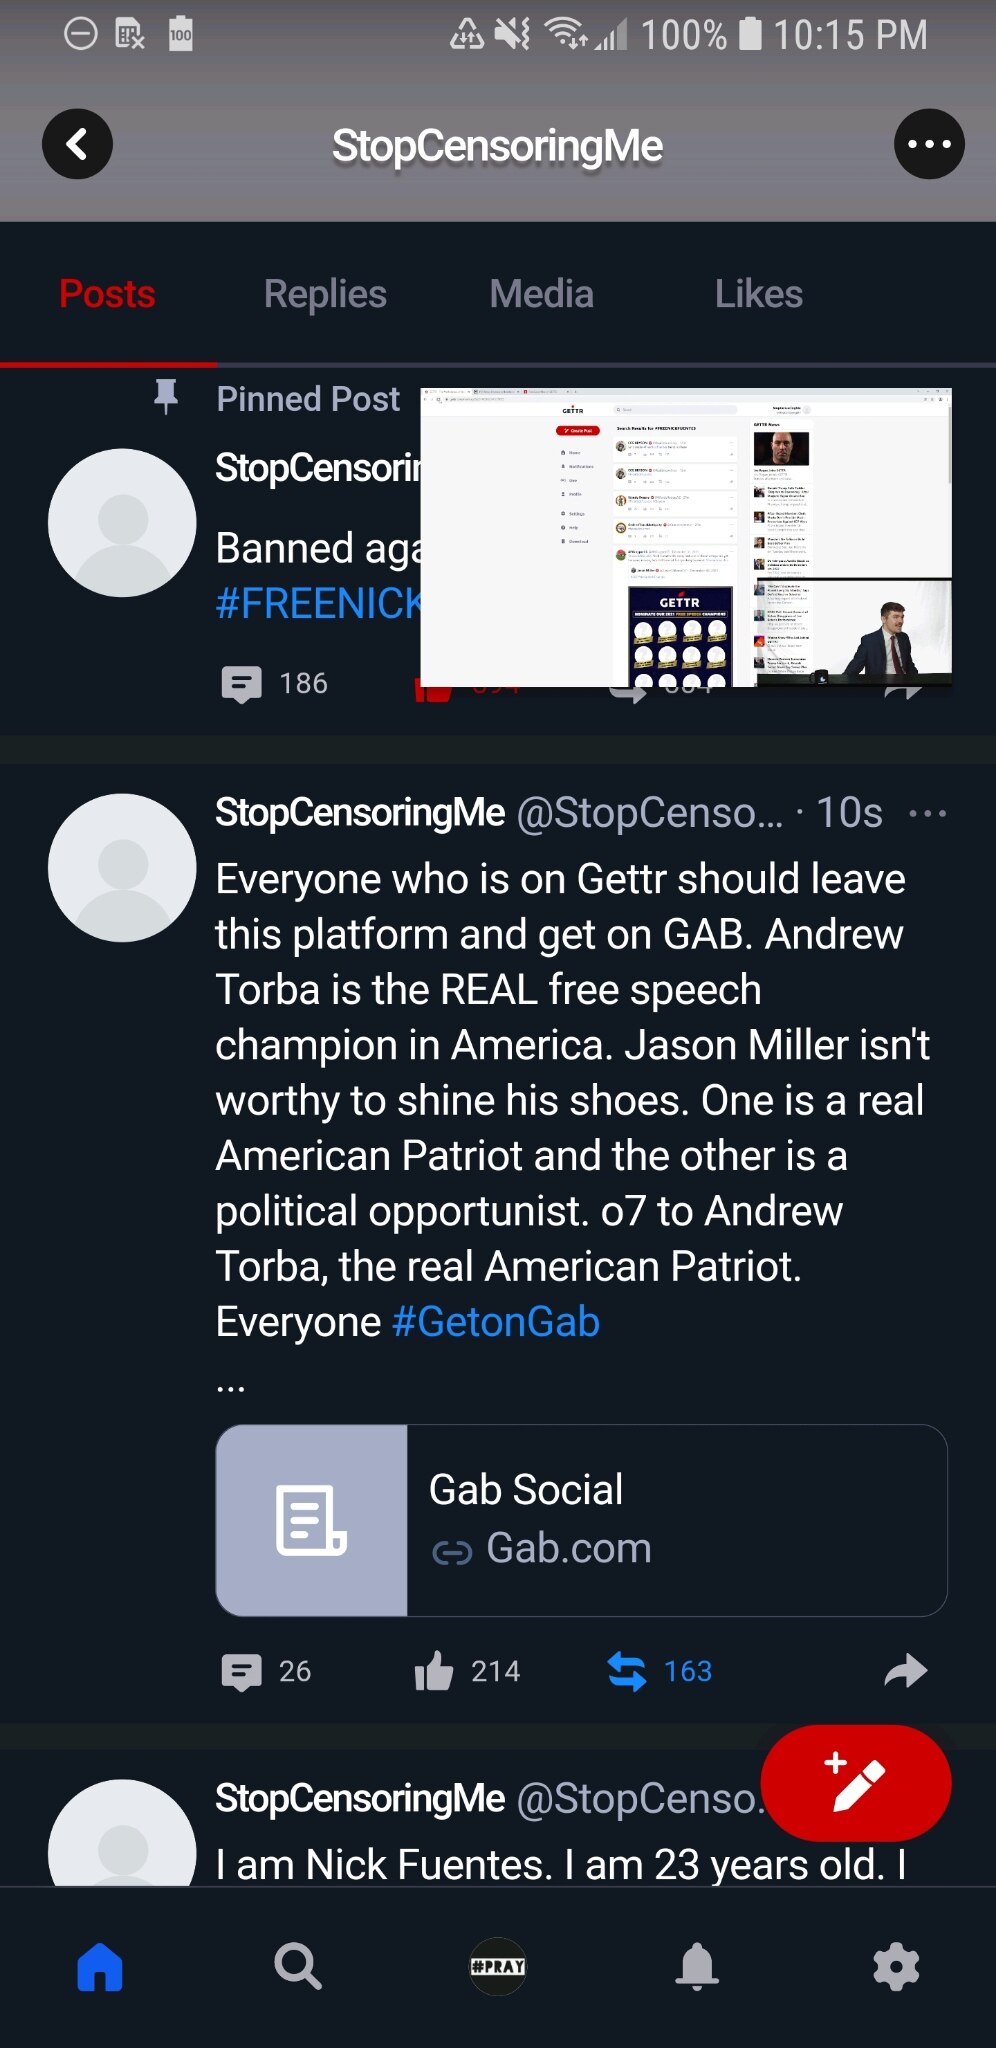Open the compose new post editor
The width and height of the screenshot is (996, 2048).
click(x=855, y=1781)
